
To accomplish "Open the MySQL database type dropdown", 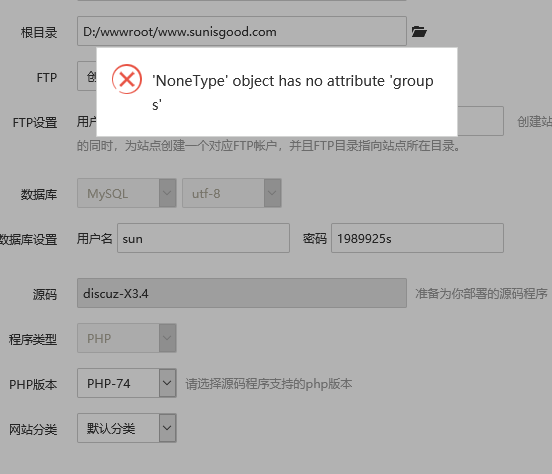I will point(127,193).
